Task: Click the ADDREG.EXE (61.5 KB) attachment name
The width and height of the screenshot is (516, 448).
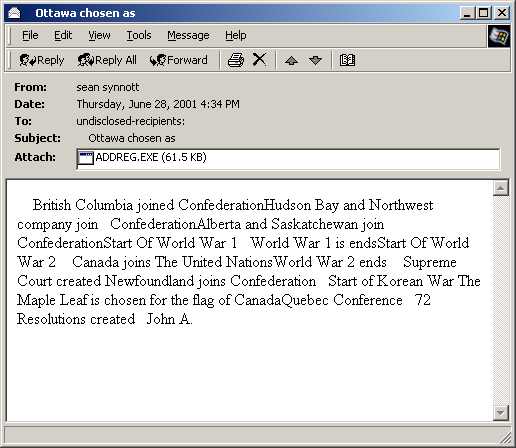Action: click(151, 157)
